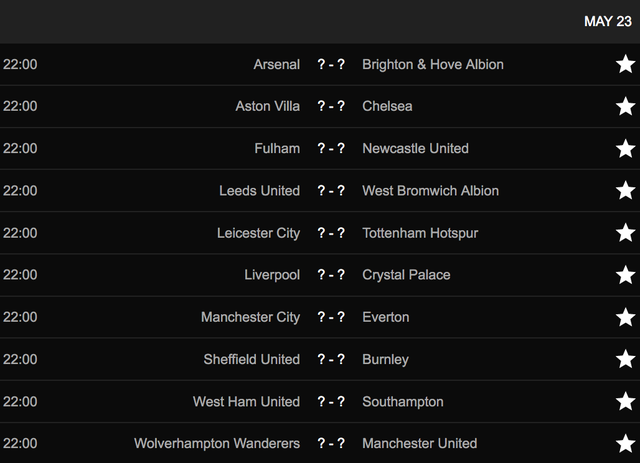Image resolution: width=640 pixels, height=463 pixels.
Task: Select the MAY 23 date header
Action: click(x=608, y=21)
